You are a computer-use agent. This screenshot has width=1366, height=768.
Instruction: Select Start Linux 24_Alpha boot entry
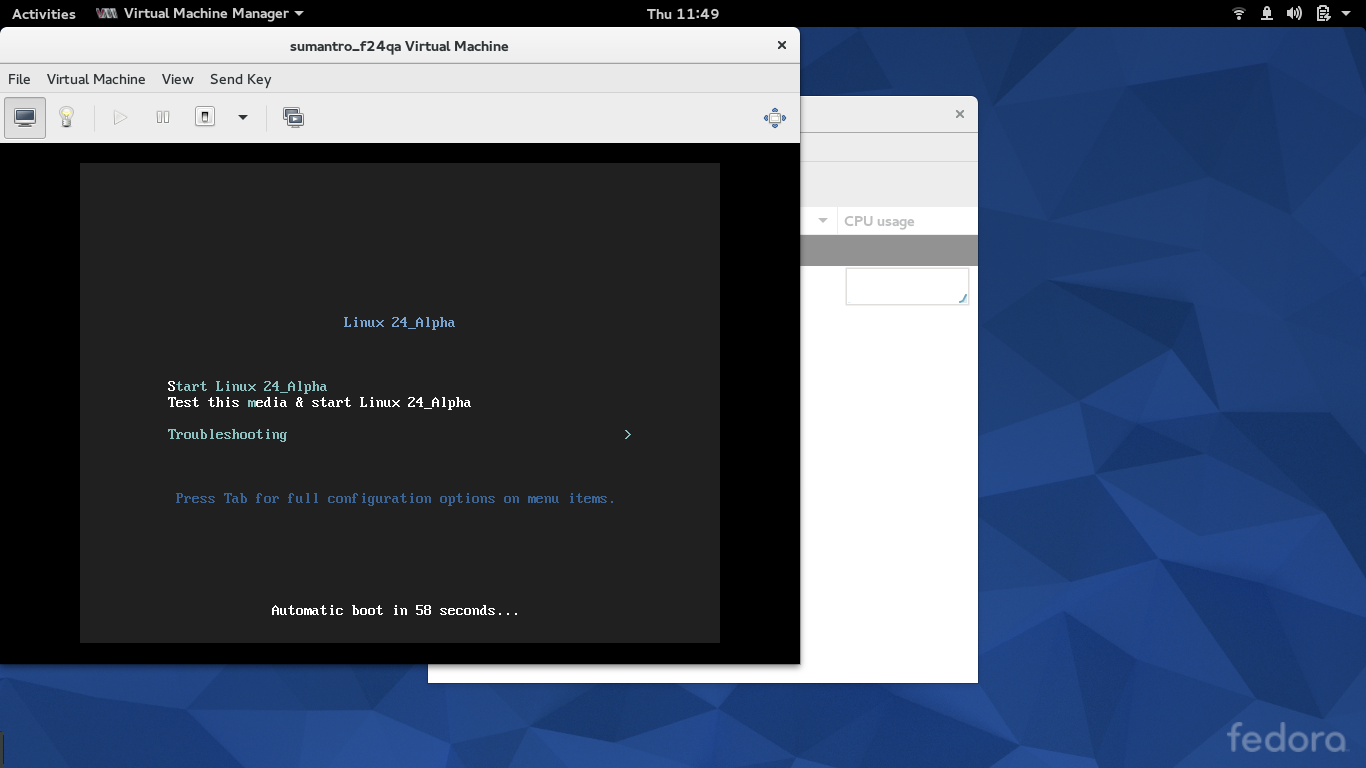247,386
